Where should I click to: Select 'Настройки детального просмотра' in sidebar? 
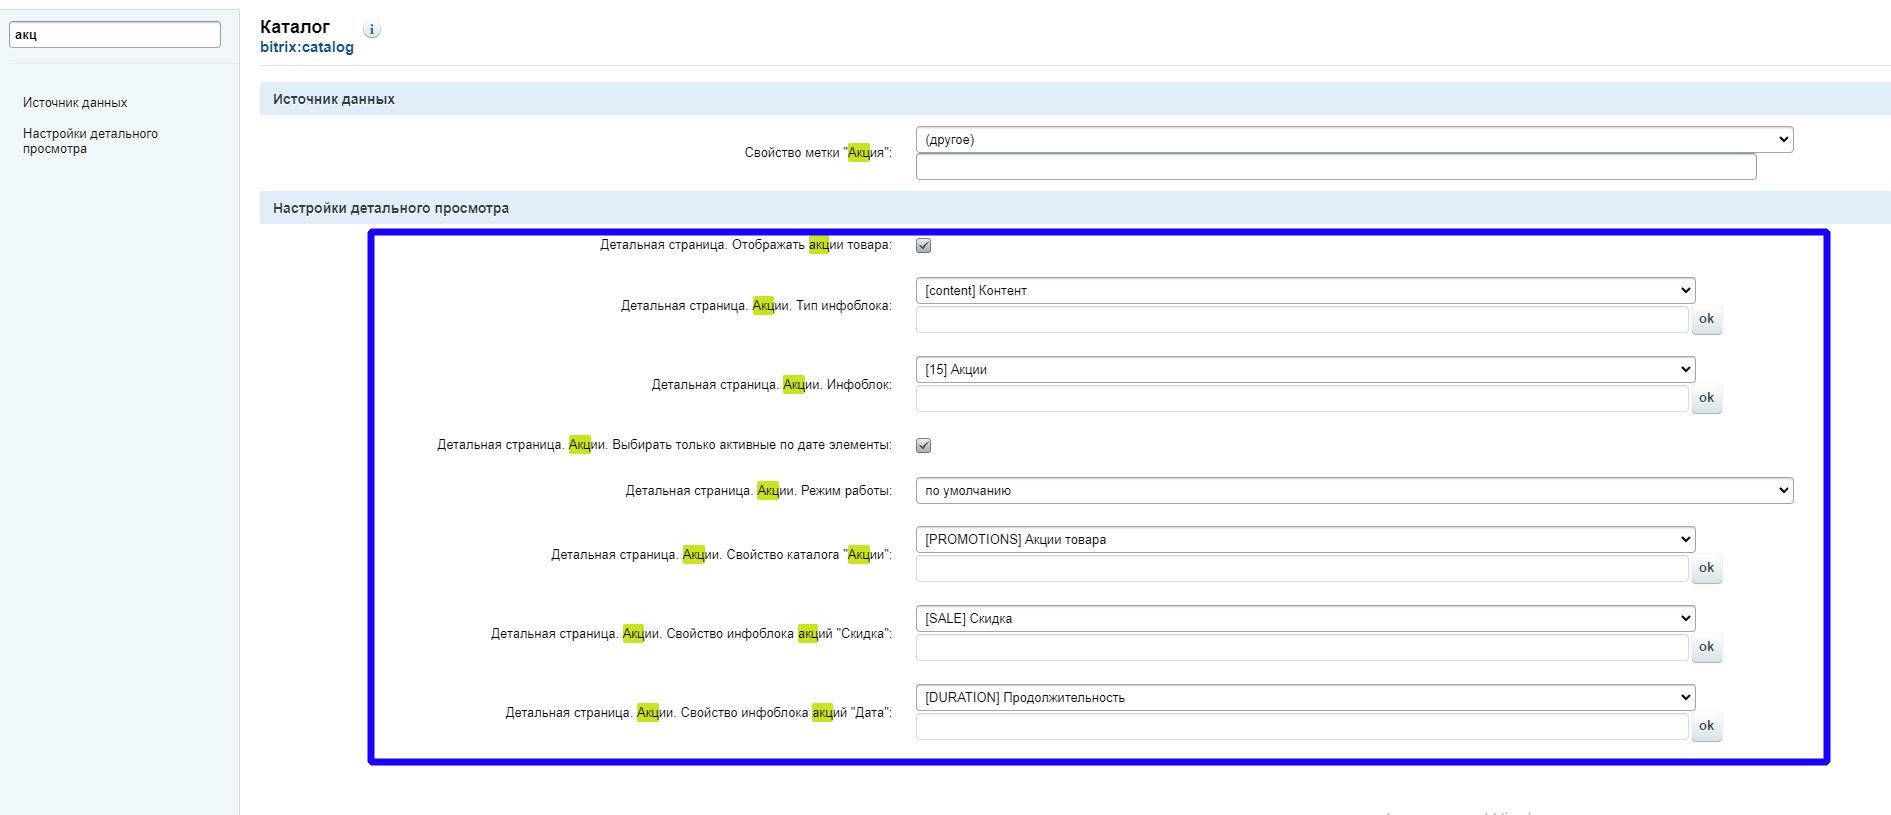(x=90, y=141)
